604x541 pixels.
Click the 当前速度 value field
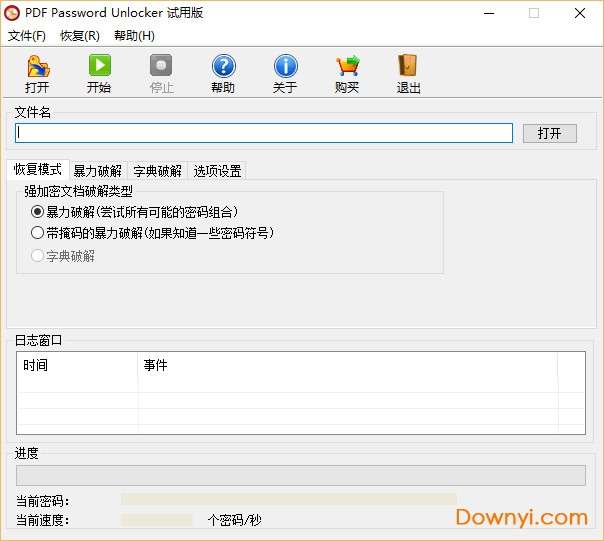coord(156,520)
